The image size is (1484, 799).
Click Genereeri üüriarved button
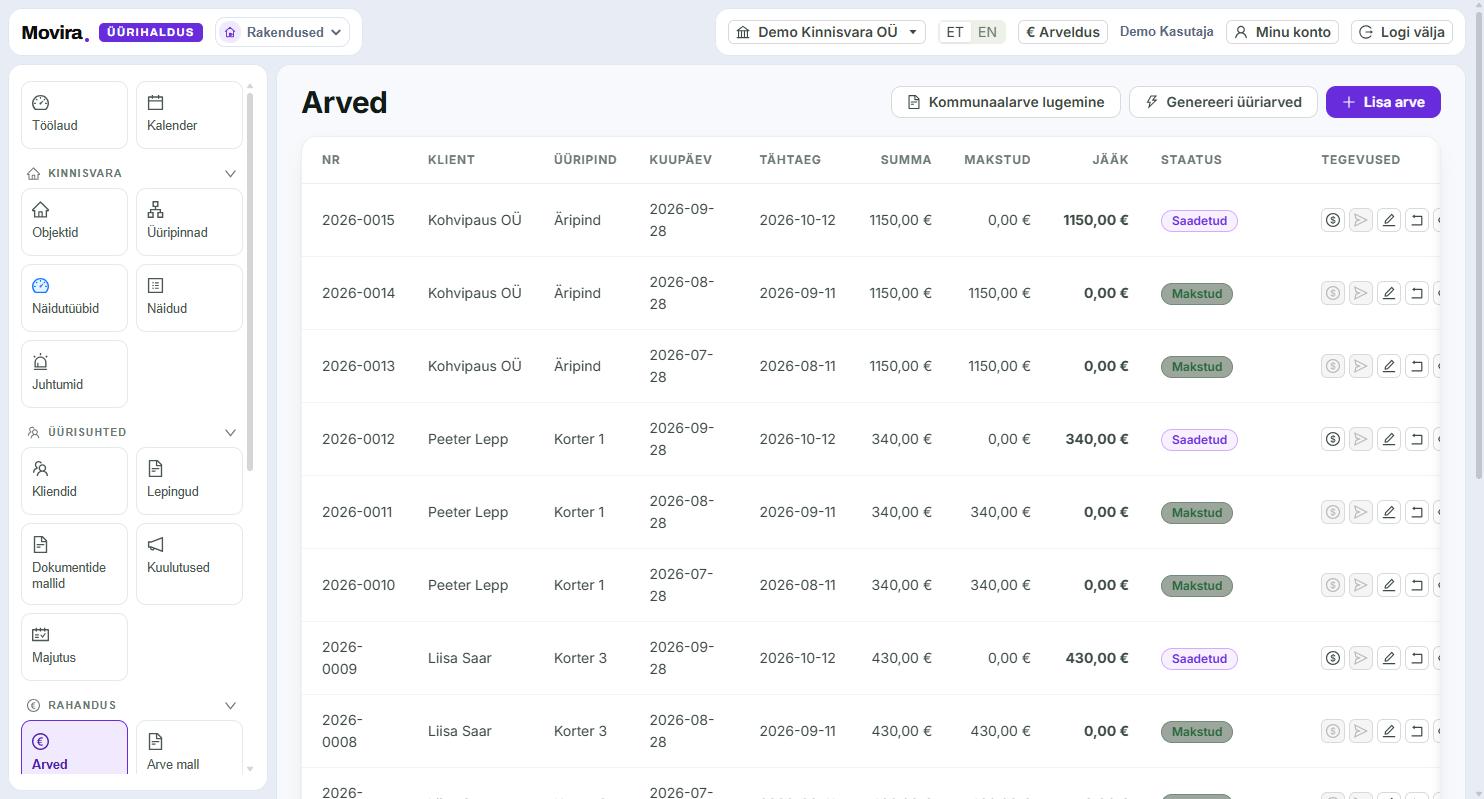[x=1223, y=102]
